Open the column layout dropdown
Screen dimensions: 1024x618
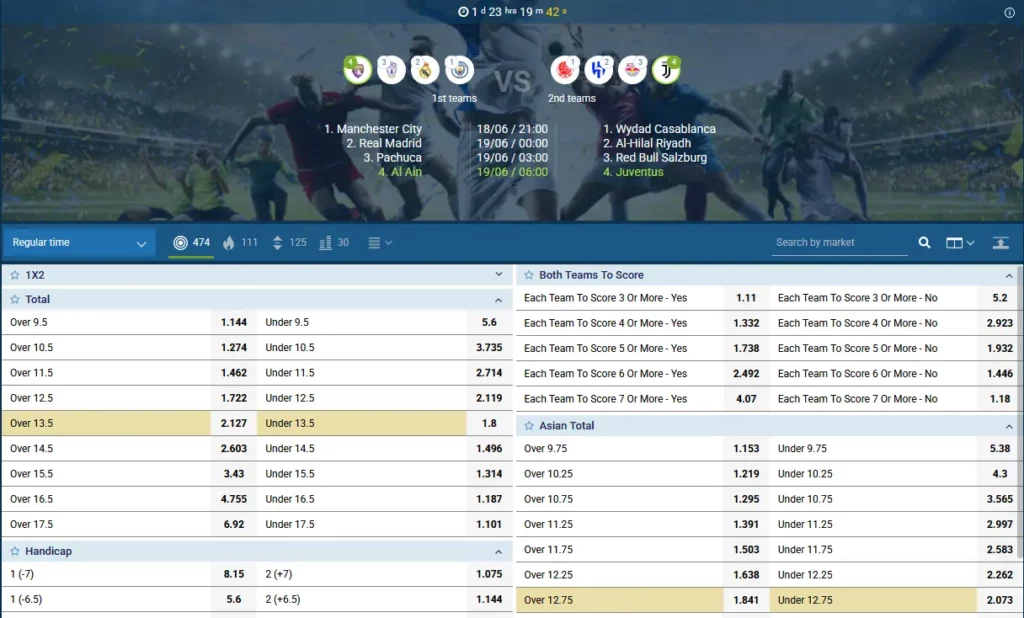point(960,242)
